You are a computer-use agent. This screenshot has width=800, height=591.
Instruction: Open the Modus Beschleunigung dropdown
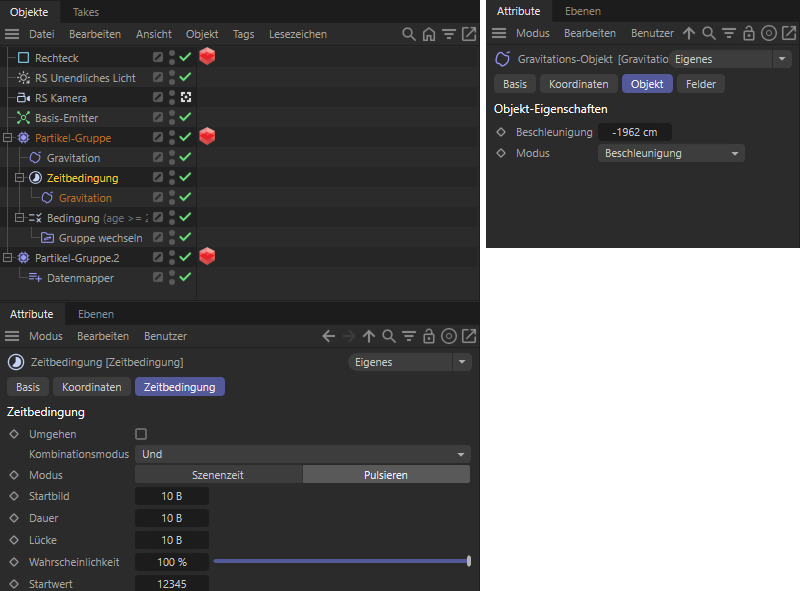coord(671,153)
